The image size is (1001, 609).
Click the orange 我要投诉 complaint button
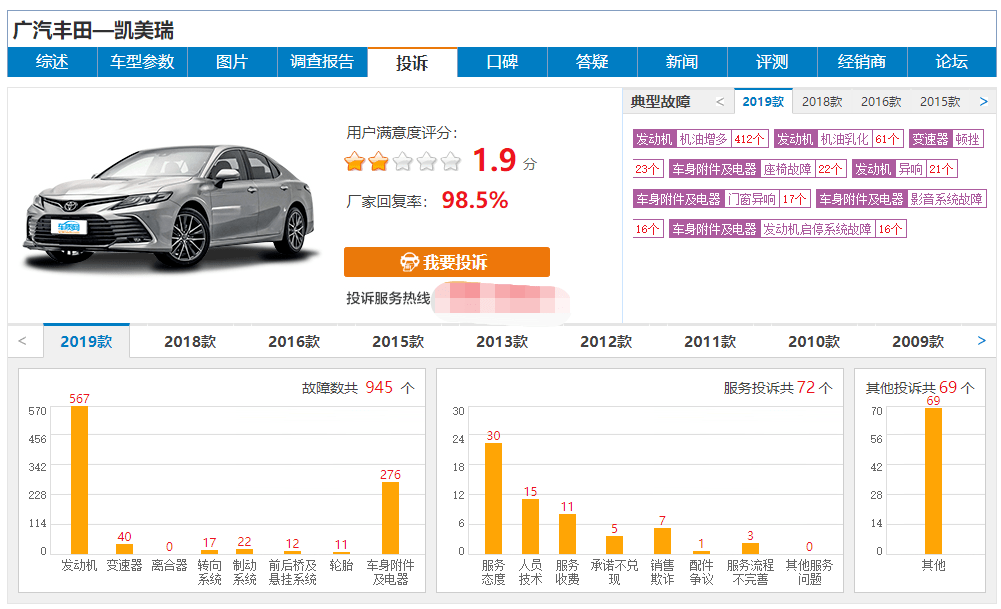[x=446, y=262]
